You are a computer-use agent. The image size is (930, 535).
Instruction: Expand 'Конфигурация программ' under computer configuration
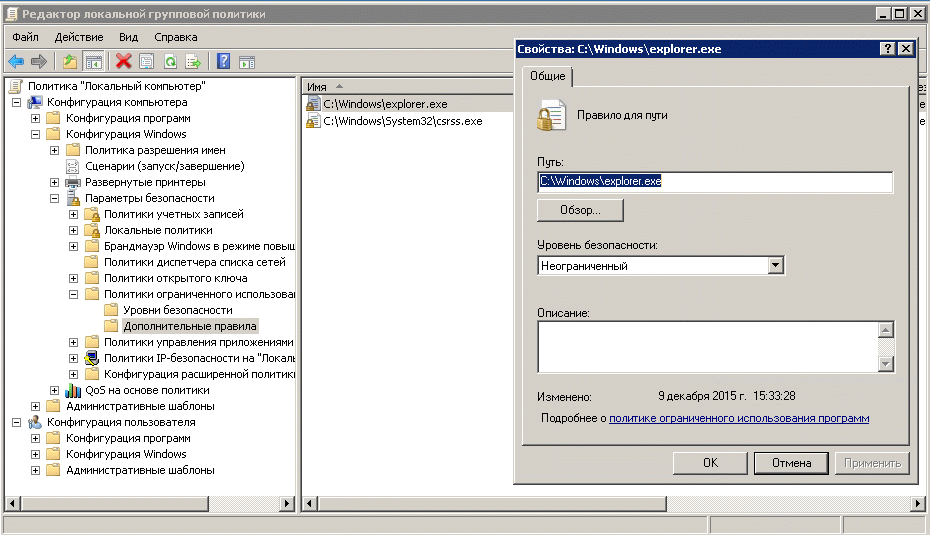pos(36,118)
